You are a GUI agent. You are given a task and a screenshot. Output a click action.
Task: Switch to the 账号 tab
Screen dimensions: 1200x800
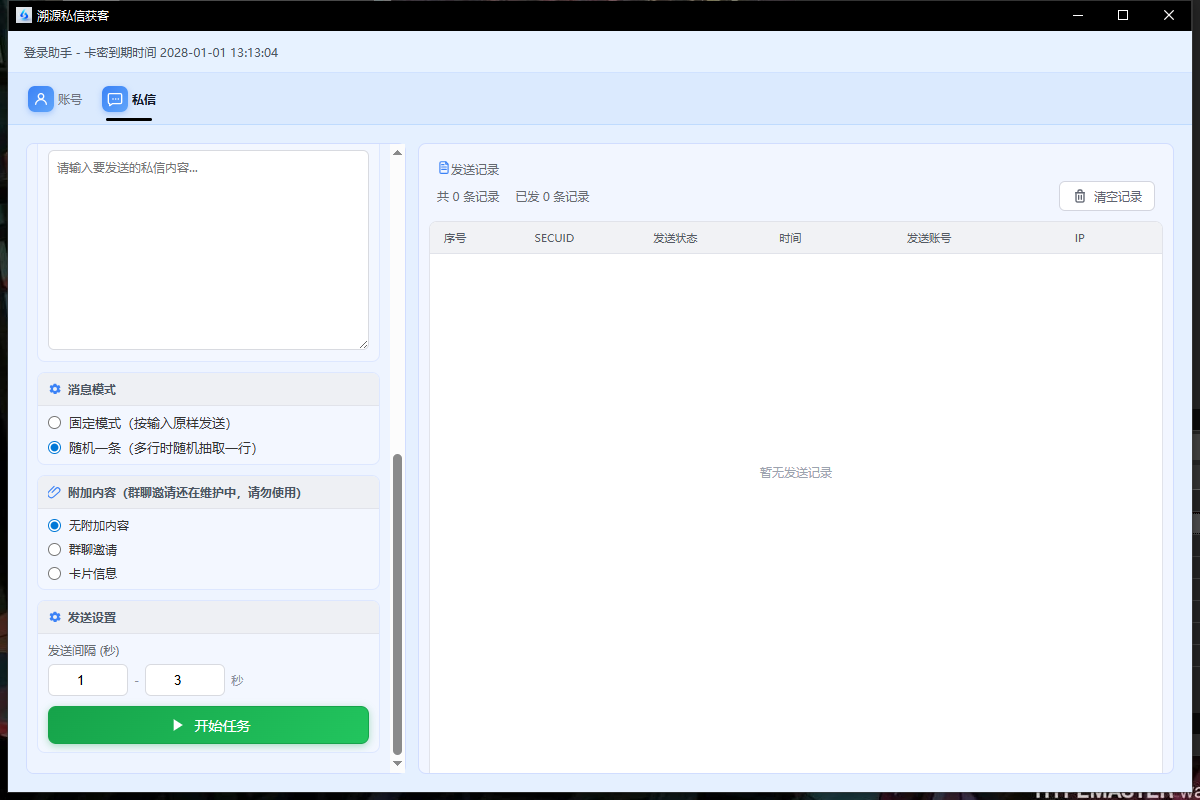pyautogui.click(x=69, y=99)
